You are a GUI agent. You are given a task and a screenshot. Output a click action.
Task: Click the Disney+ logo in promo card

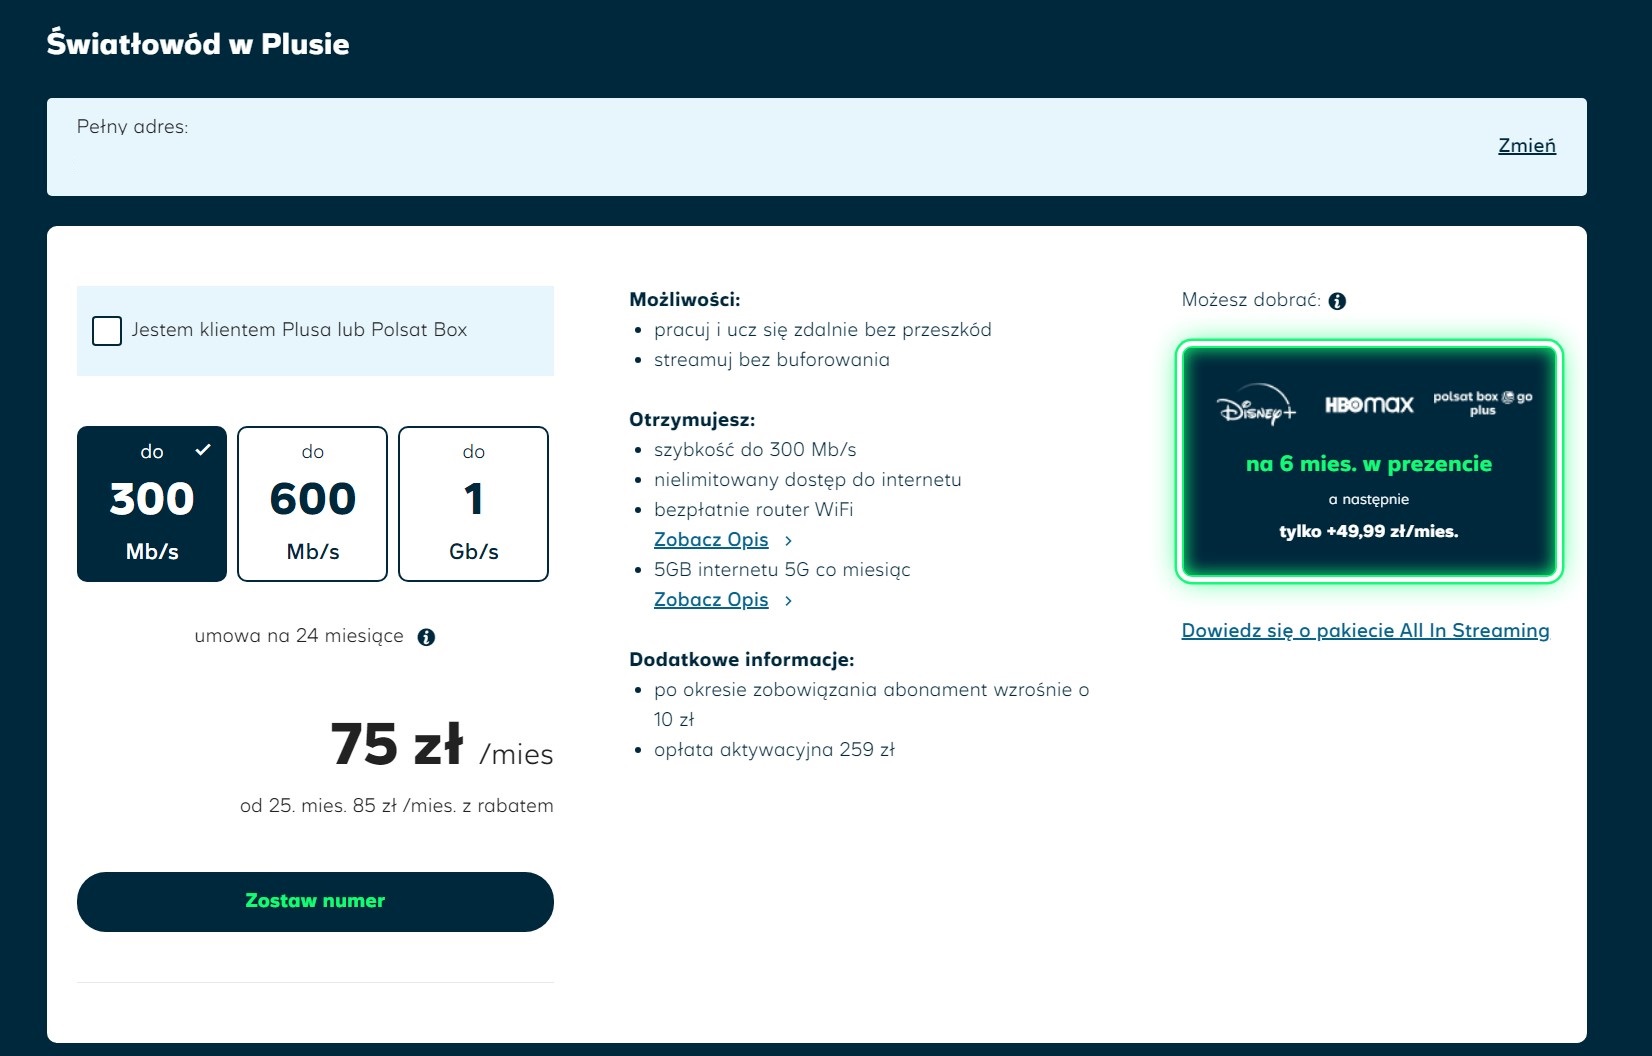1256,405
